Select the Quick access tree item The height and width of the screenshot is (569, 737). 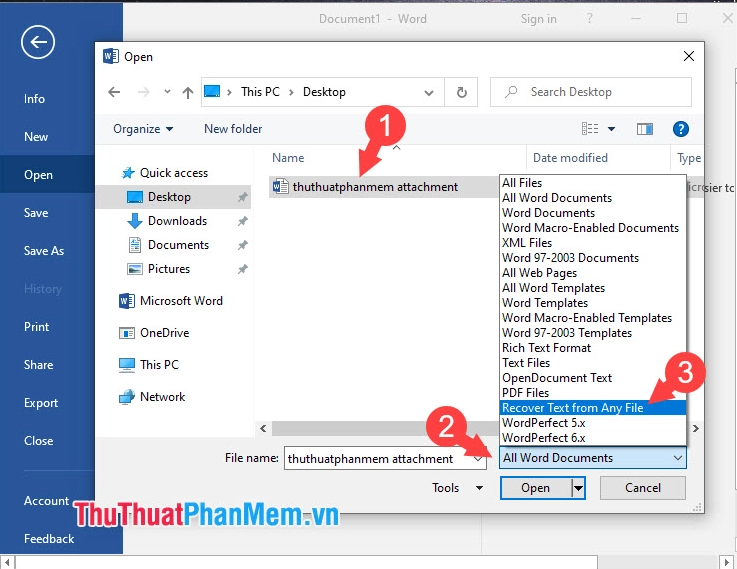165,173
